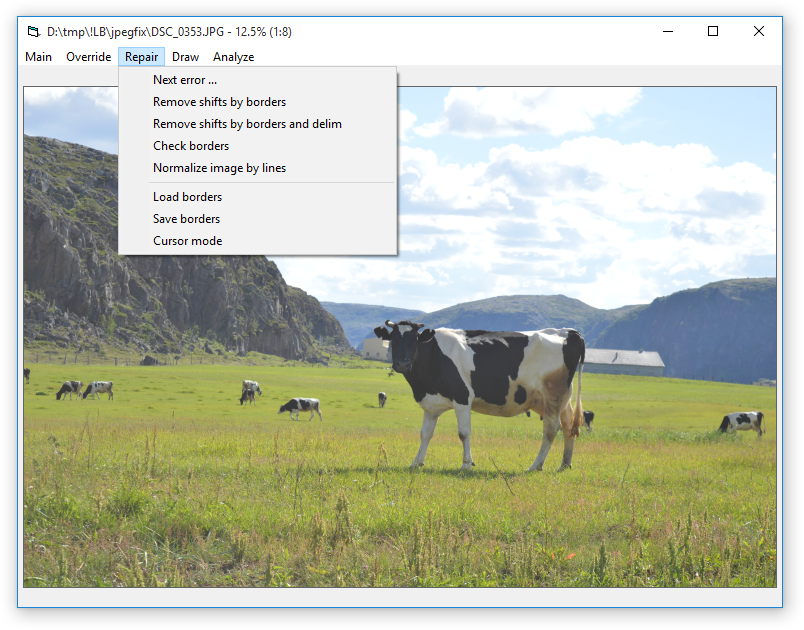This screenshot has width=804, height=630.
Task: Click the application icon in title bar
Action: coord(33,32)
